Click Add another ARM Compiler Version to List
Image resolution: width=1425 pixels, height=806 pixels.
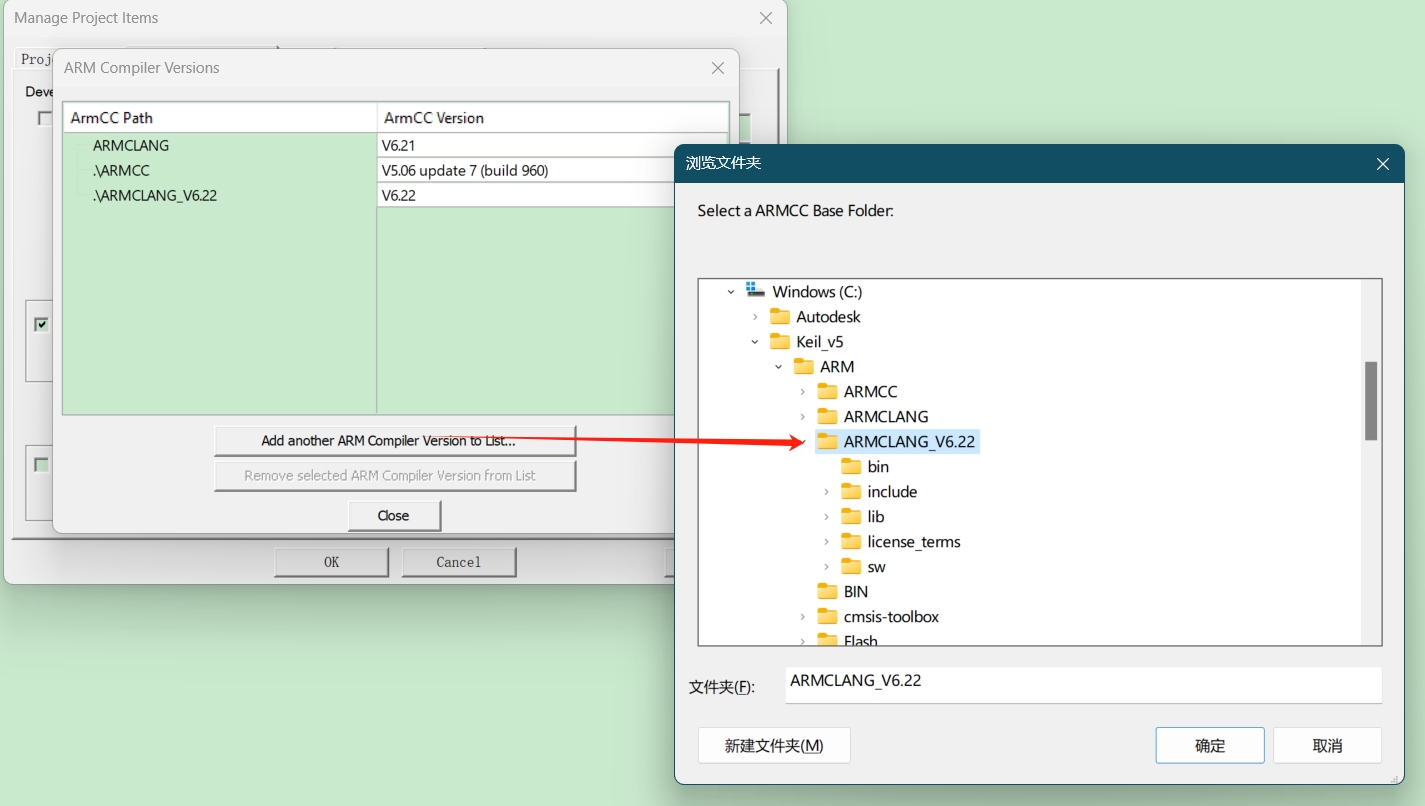pos(395,441)
